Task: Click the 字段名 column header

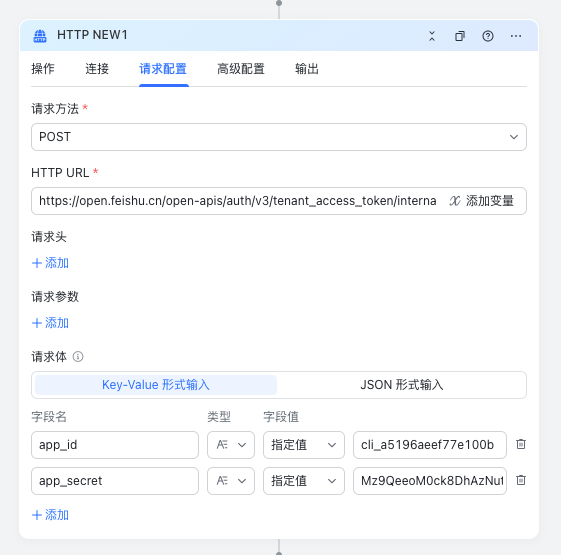Action: click(x=49, y=417)
